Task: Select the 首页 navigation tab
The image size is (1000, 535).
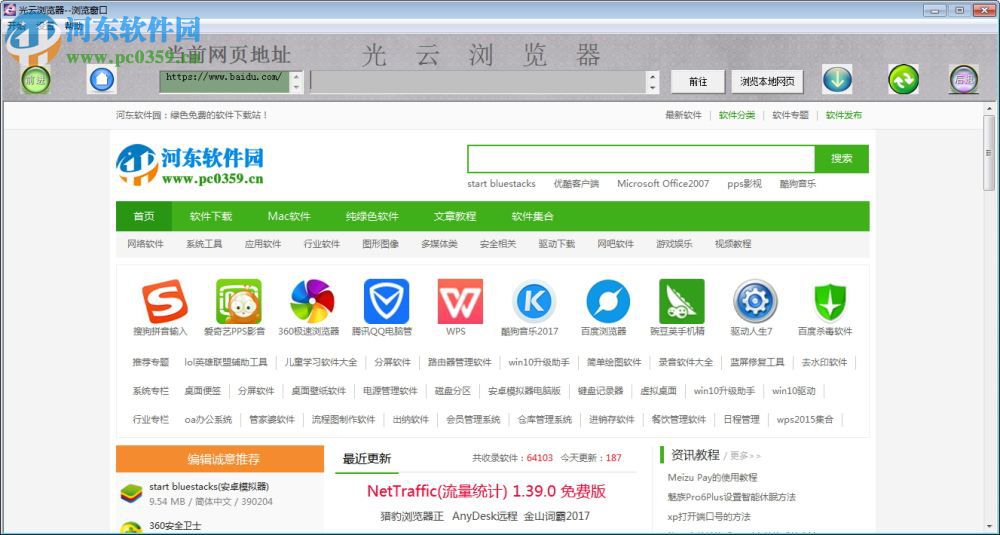Action: (x=143, y=216)
